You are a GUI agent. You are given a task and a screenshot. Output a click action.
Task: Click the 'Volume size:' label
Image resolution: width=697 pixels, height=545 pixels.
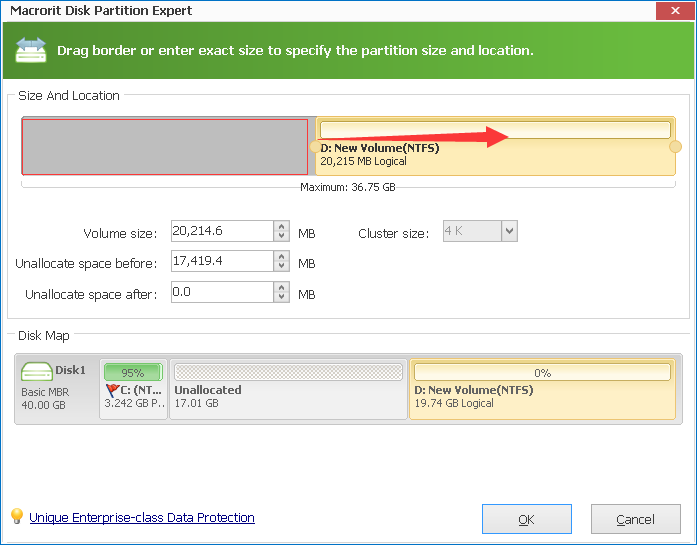(120, 233)
